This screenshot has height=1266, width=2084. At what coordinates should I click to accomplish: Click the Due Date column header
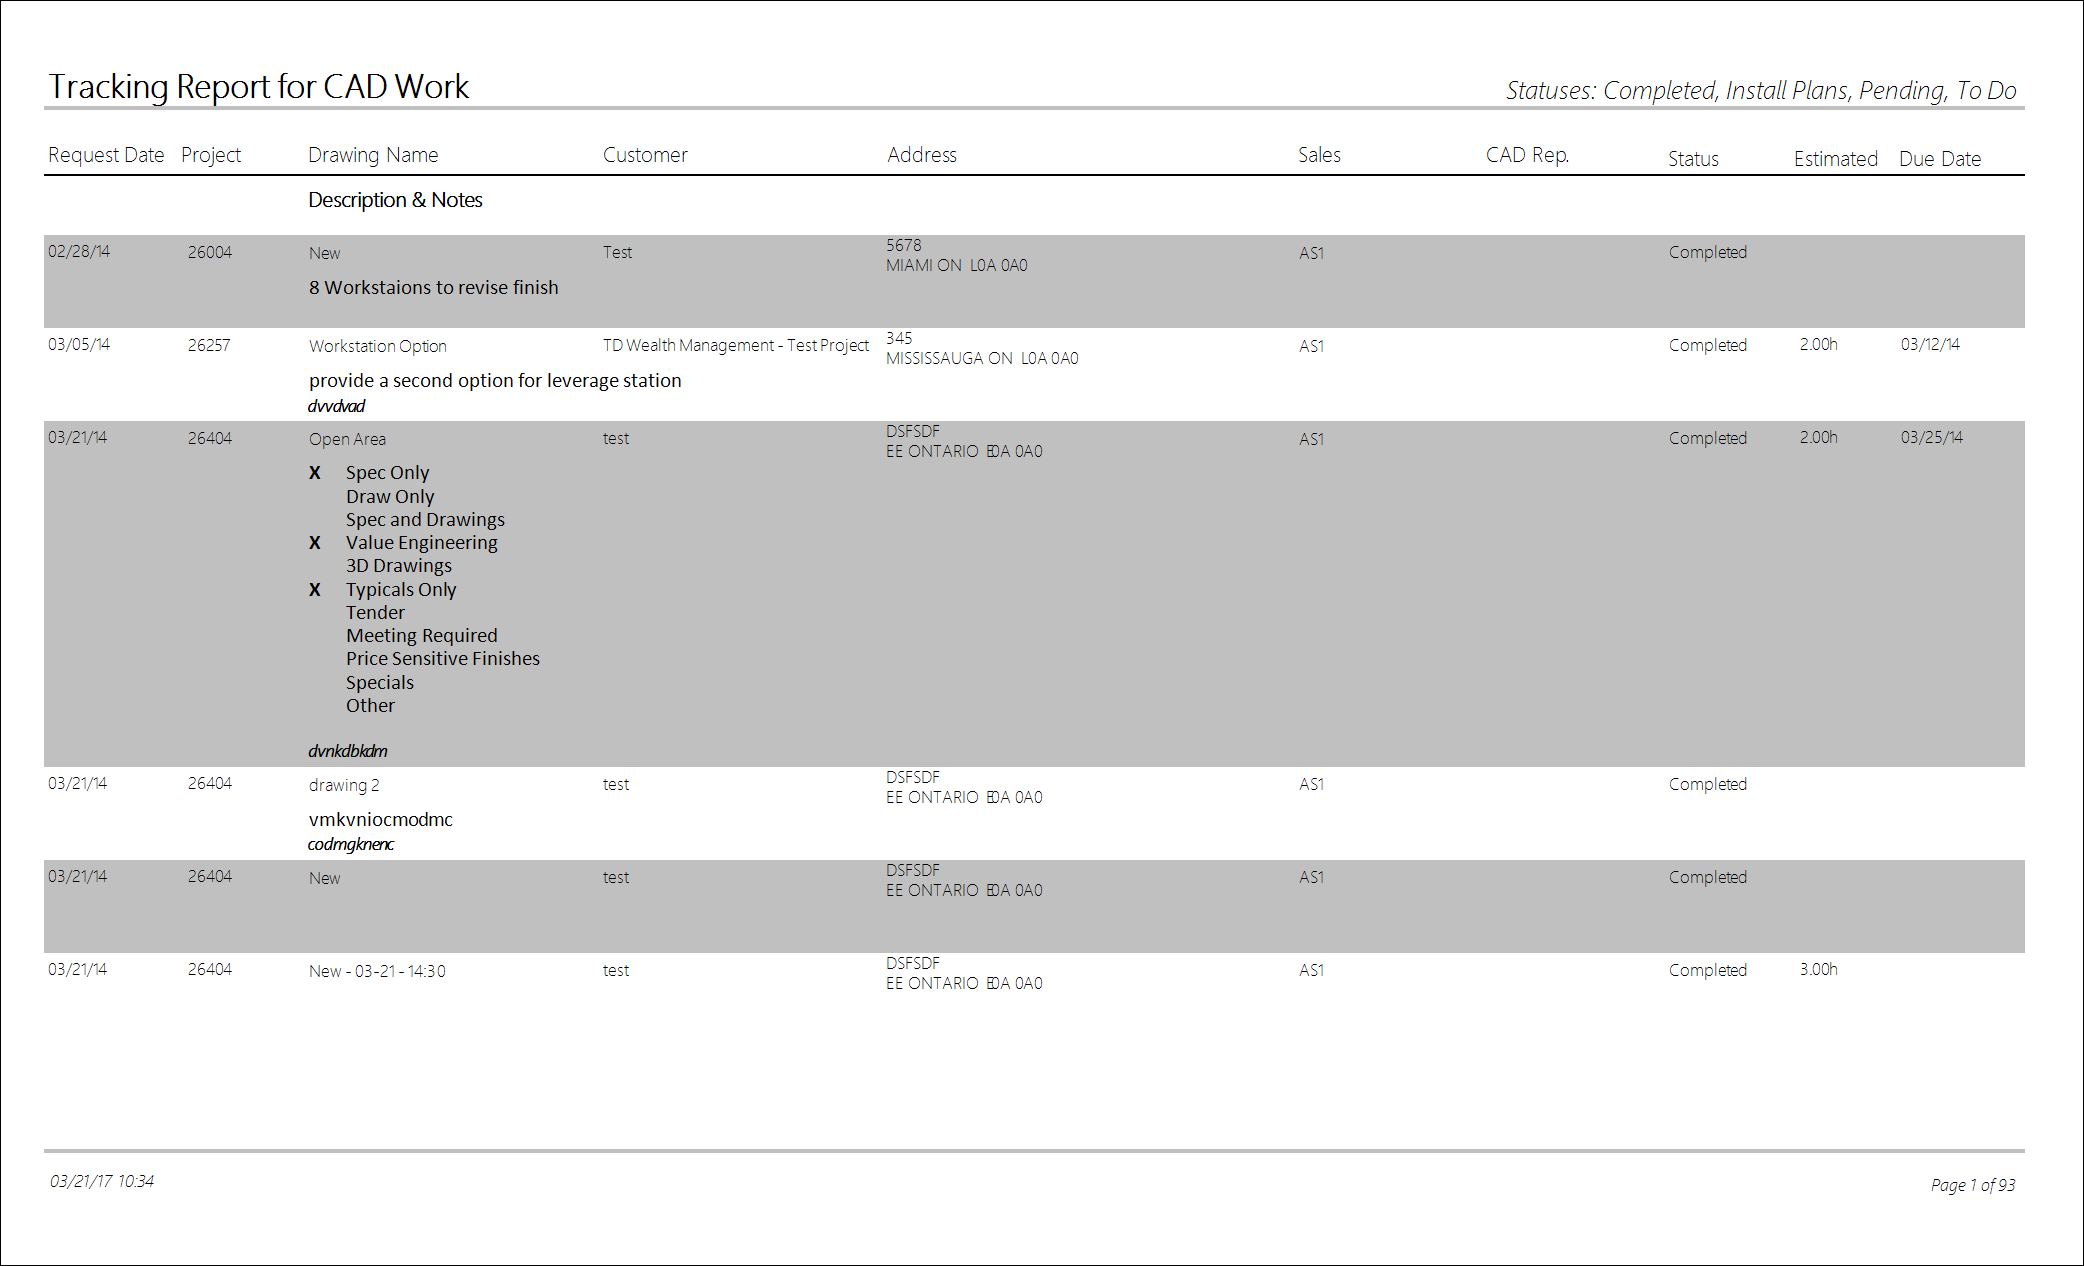tap(1939, 159)
